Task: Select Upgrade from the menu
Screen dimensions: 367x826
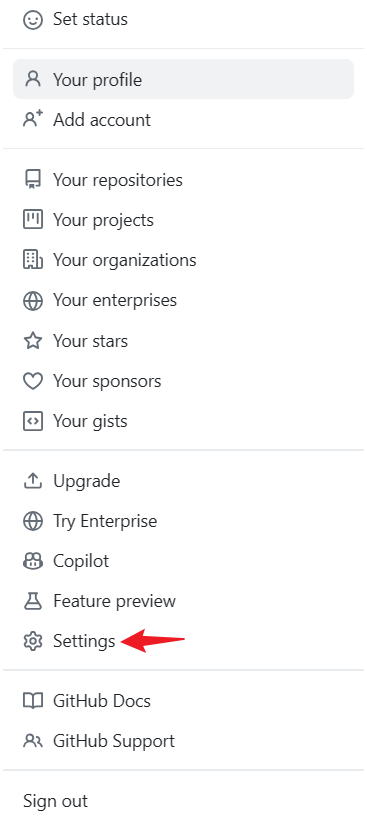Action: [x=183, y=481]
